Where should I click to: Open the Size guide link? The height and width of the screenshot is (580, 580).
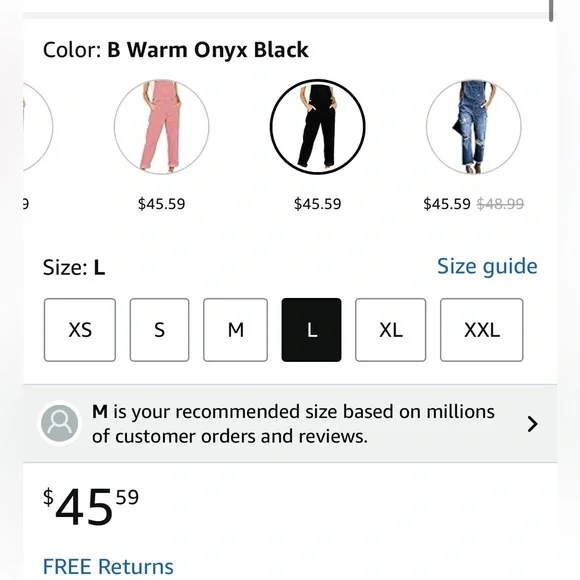pyautogui.click(x=487, y=266)
